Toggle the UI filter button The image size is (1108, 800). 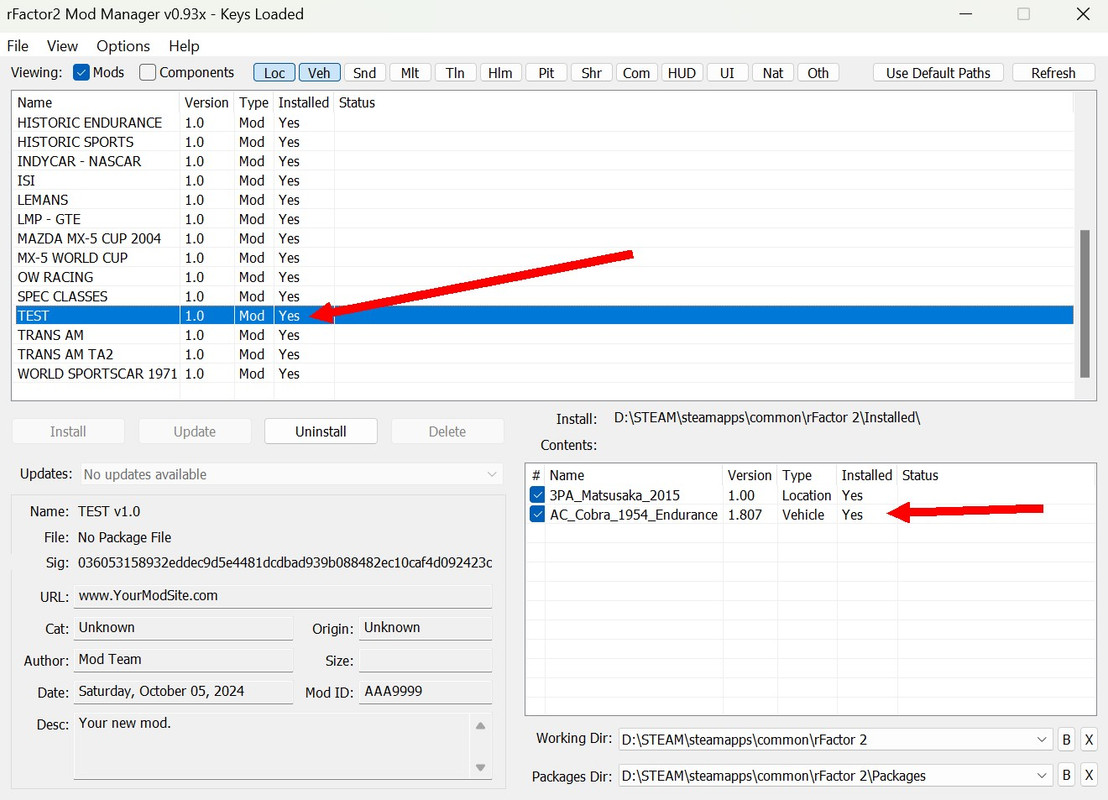point(727,73)
